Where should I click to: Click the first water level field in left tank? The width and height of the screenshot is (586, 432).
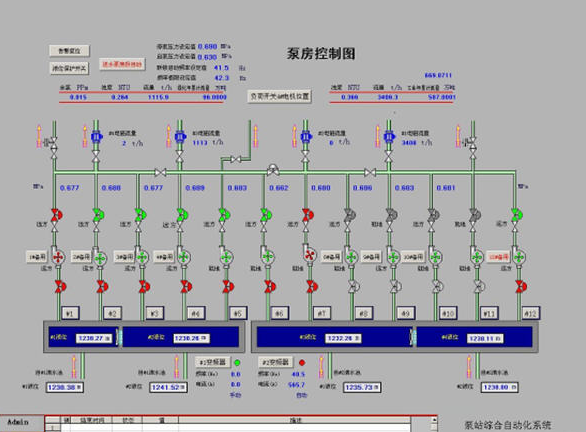pos(94,338)
